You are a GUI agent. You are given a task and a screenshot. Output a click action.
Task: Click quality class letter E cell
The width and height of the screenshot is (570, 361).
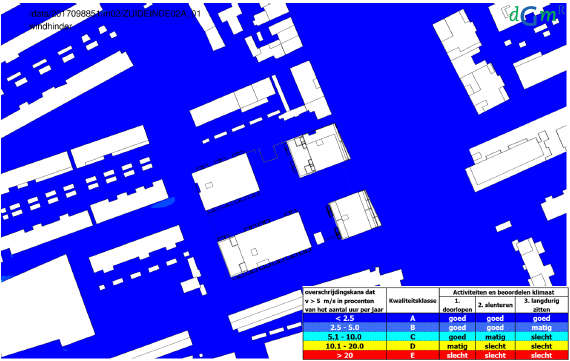pyautogui.click(x=413, y=355)
